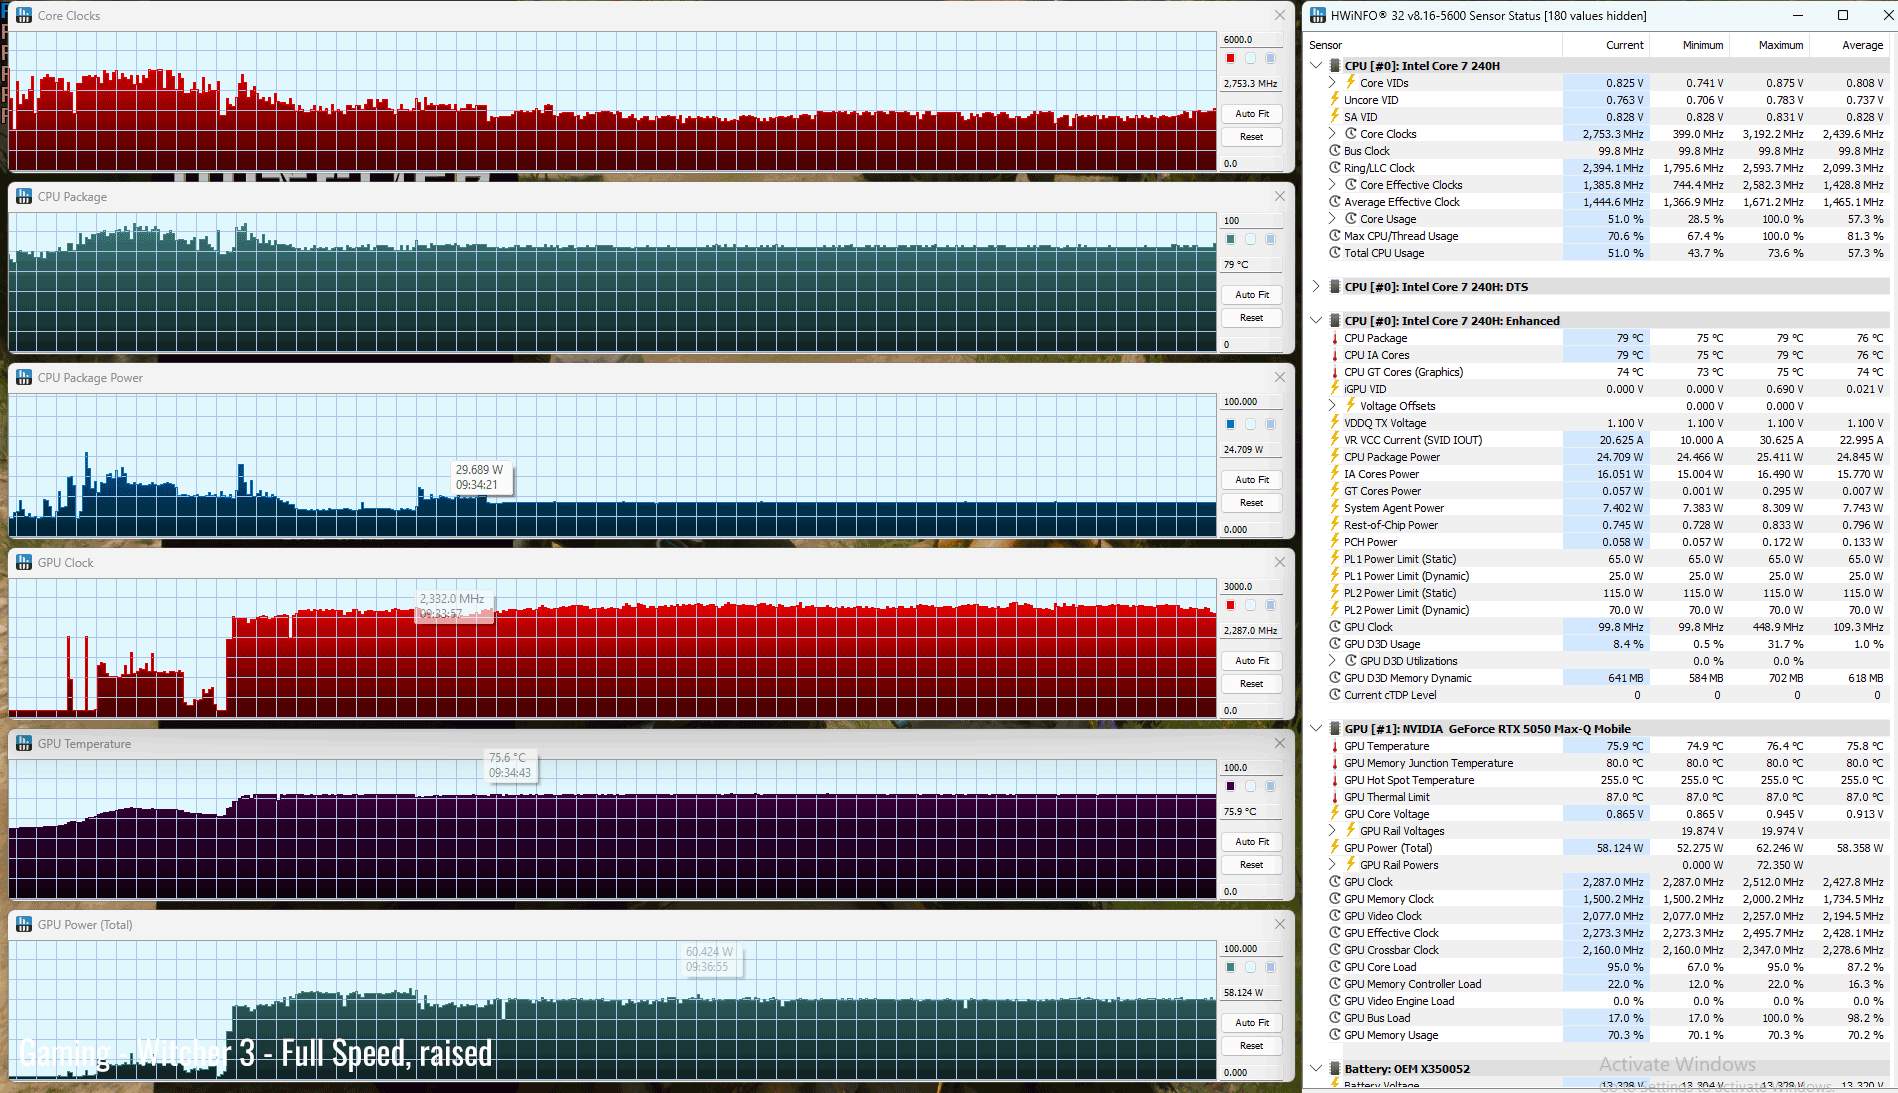Click the clock icon beside GPU Core Load
This screenshot has width=1898, height=1093.
click(x=1334, y=967)
